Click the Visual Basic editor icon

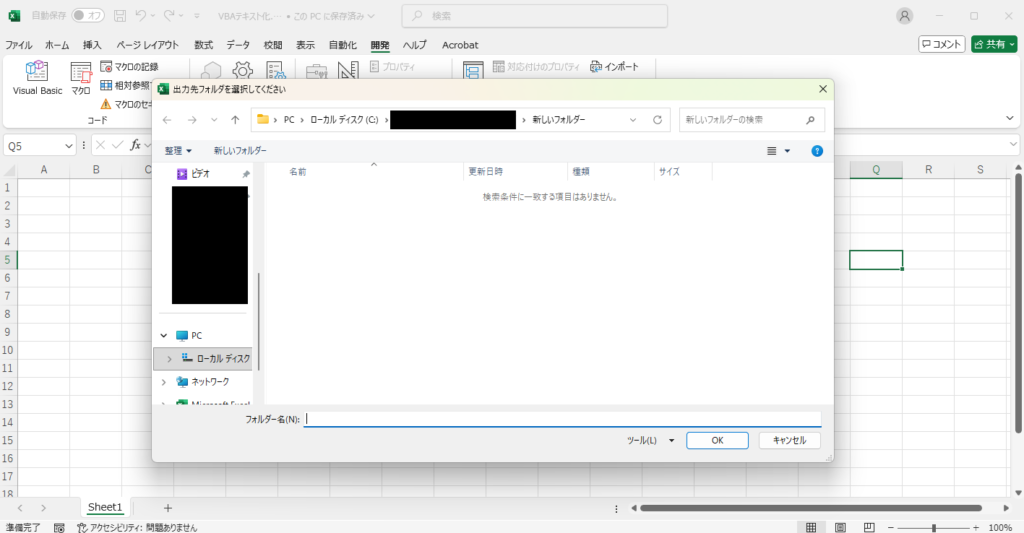(37, 74)
